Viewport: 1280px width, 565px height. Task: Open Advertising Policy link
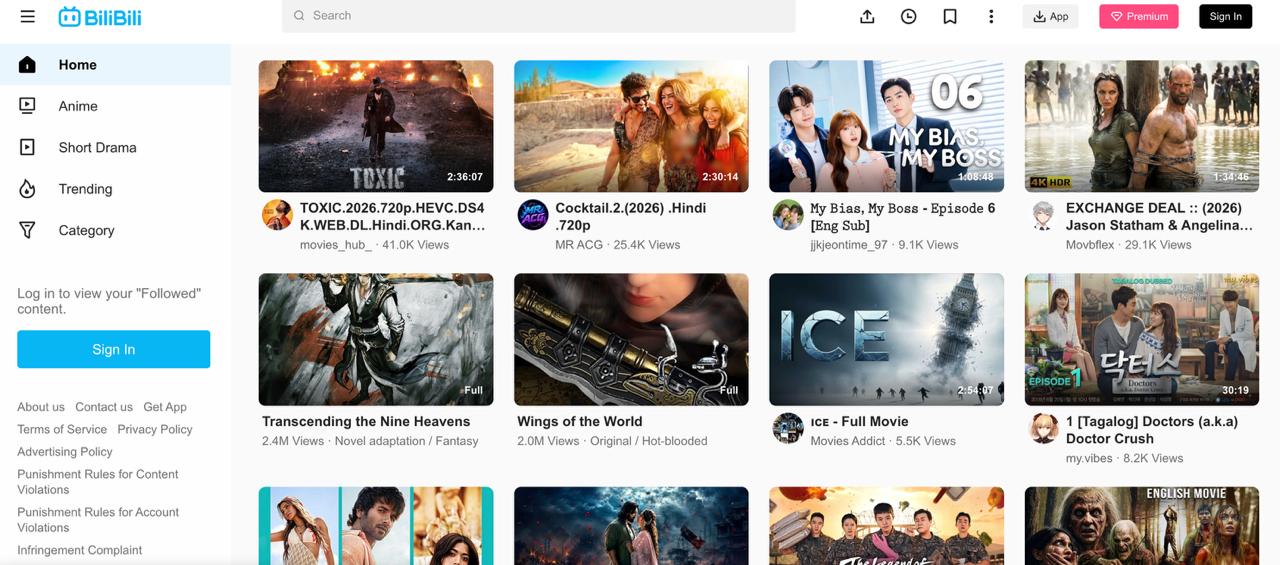[65, 452]
